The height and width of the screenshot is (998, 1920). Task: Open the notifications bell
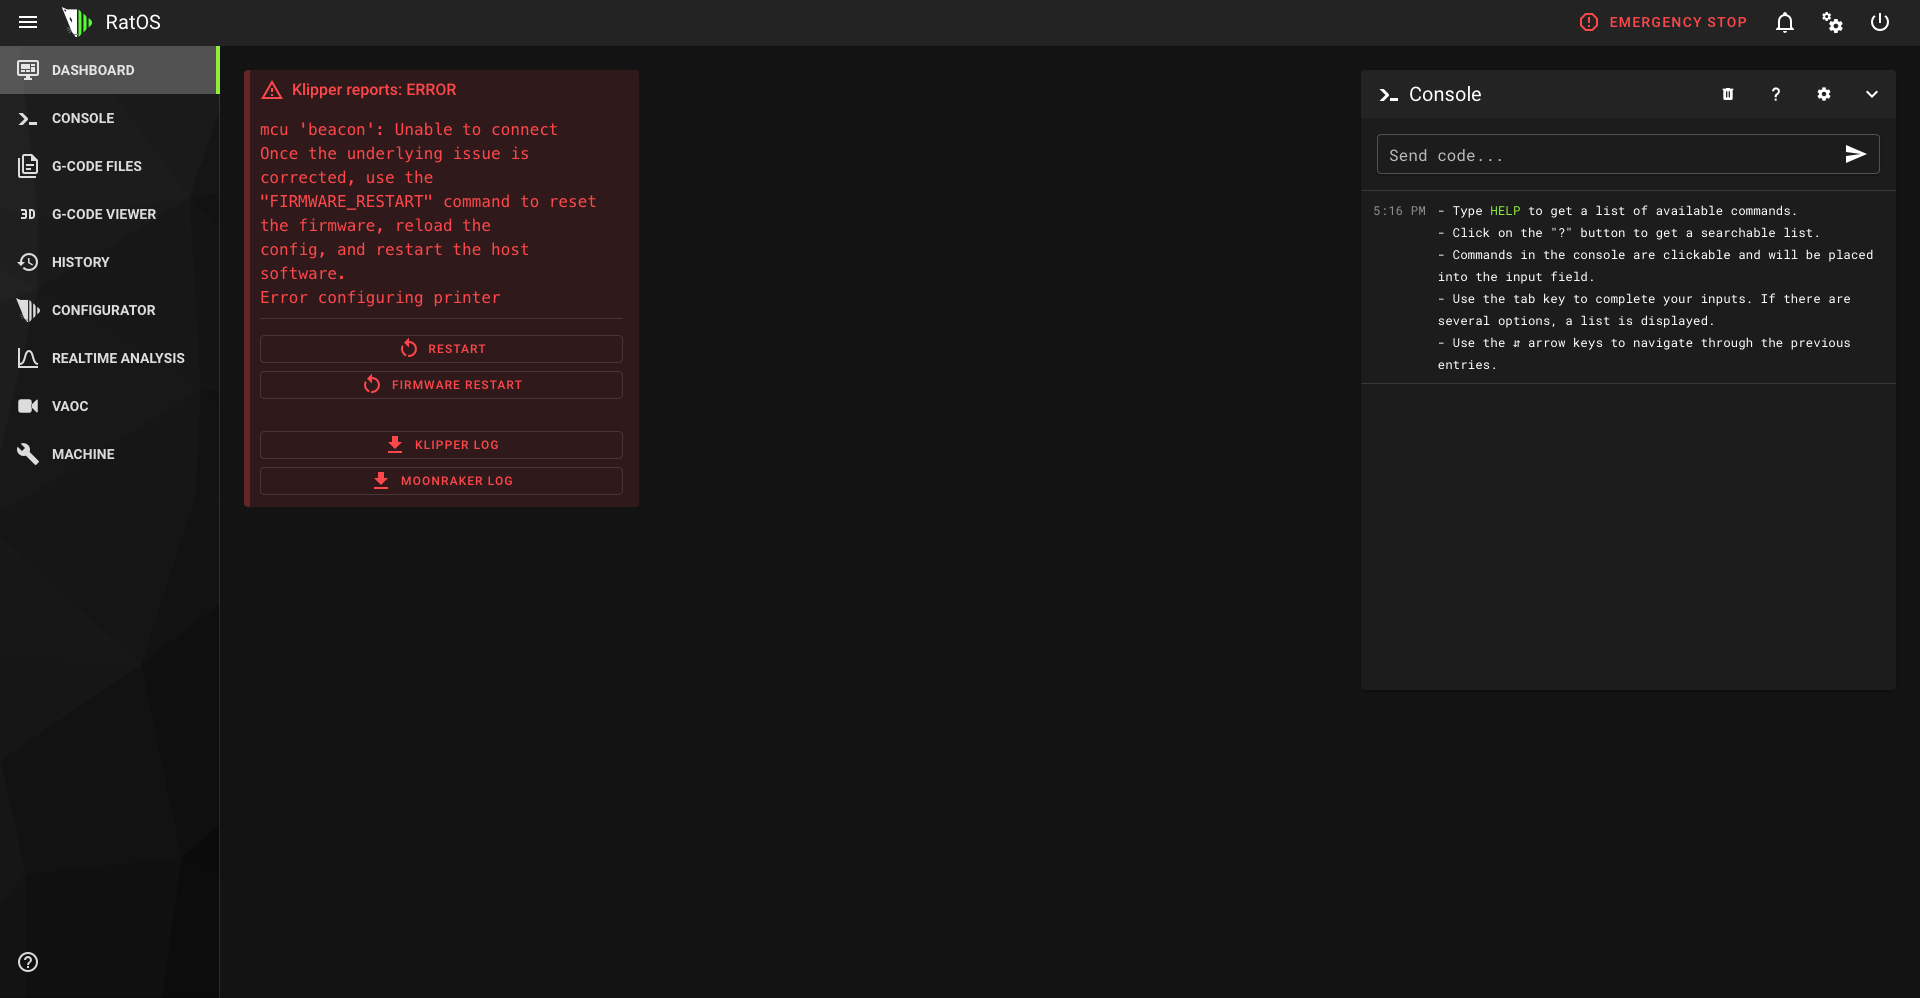point(1785,22)
